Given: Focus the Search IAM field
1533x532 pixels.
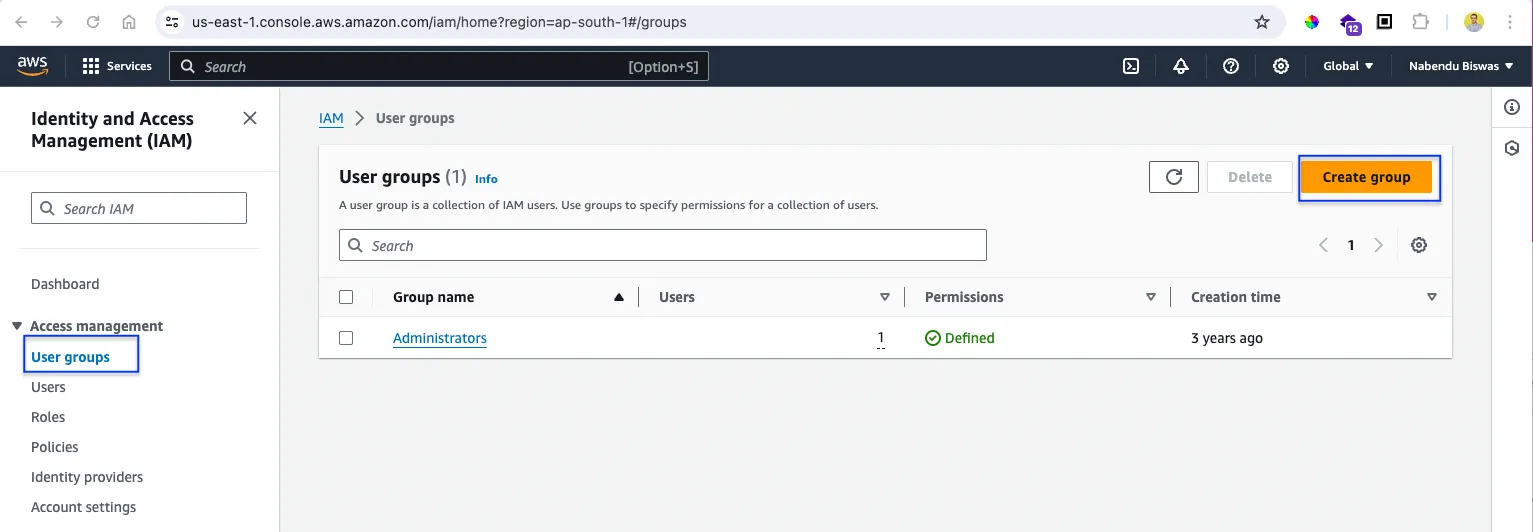Looking at the screenshot, I should (139, 208).
